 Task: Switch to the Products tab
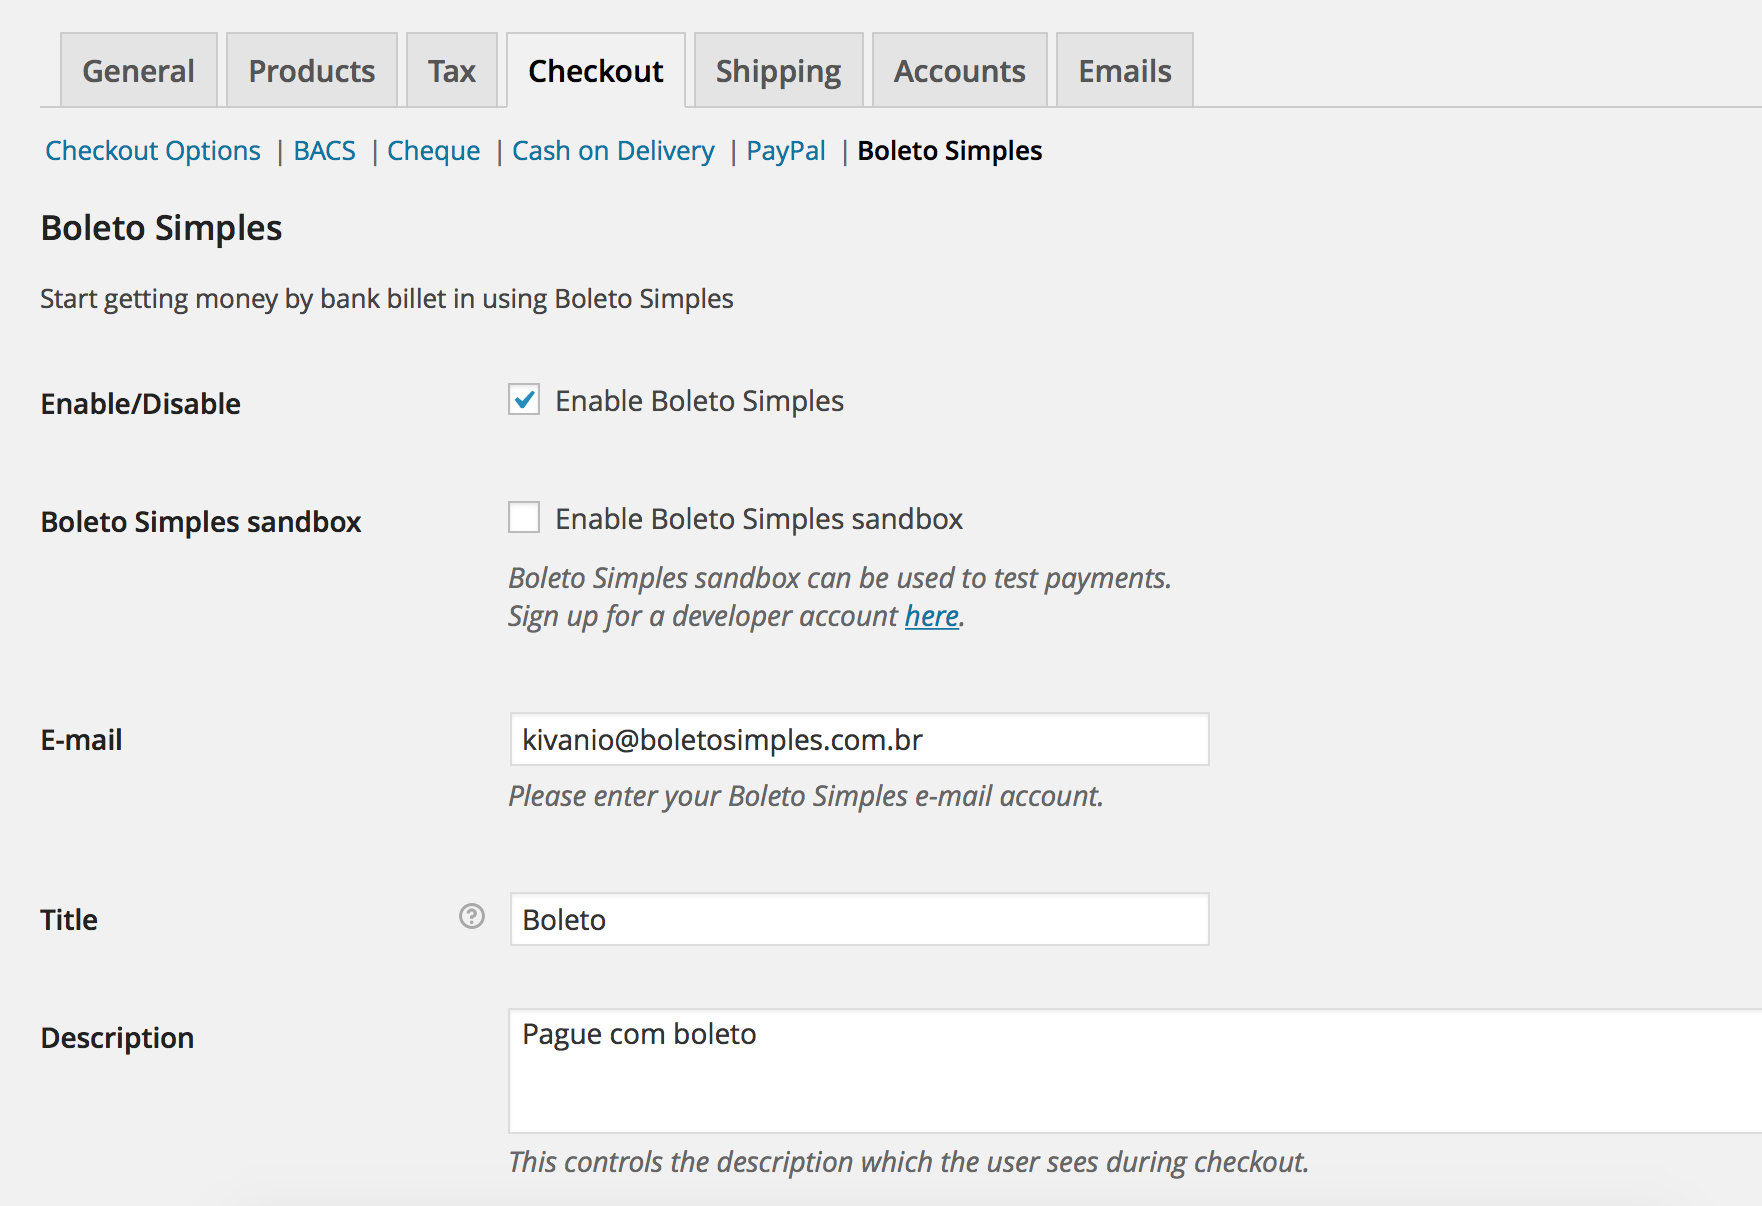click(312, 70)
